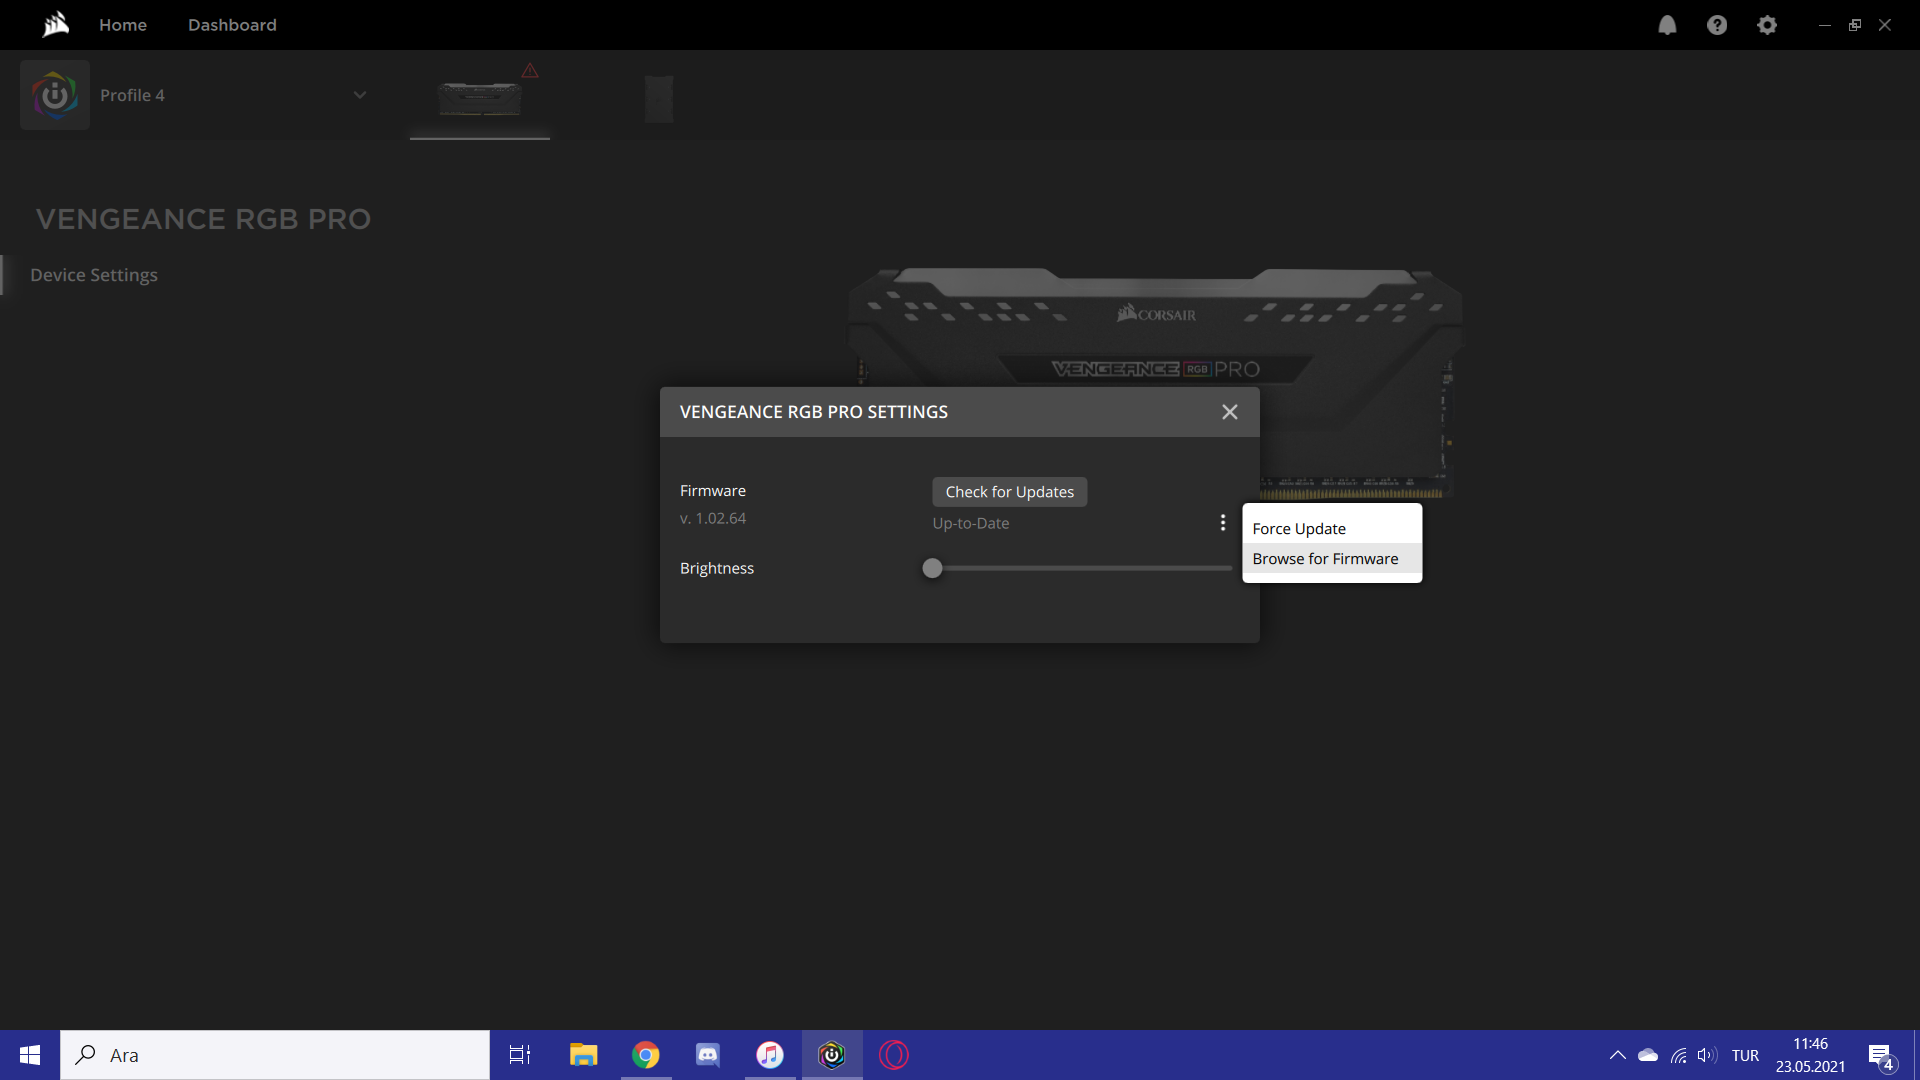Click the Corsair sail logo
The width and height of the screenshot is (1920, 1080).
(56, 24)
